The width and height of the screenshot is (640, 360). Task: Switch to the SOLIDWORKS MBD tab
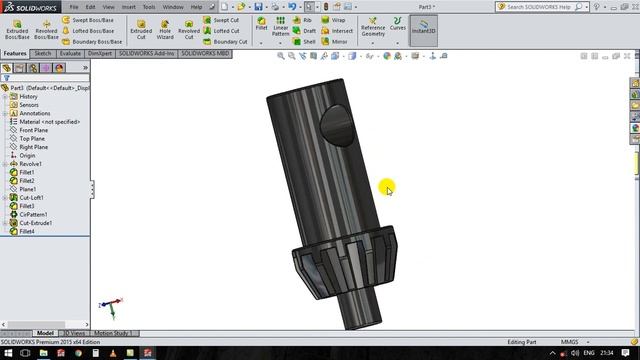[205, 53]
